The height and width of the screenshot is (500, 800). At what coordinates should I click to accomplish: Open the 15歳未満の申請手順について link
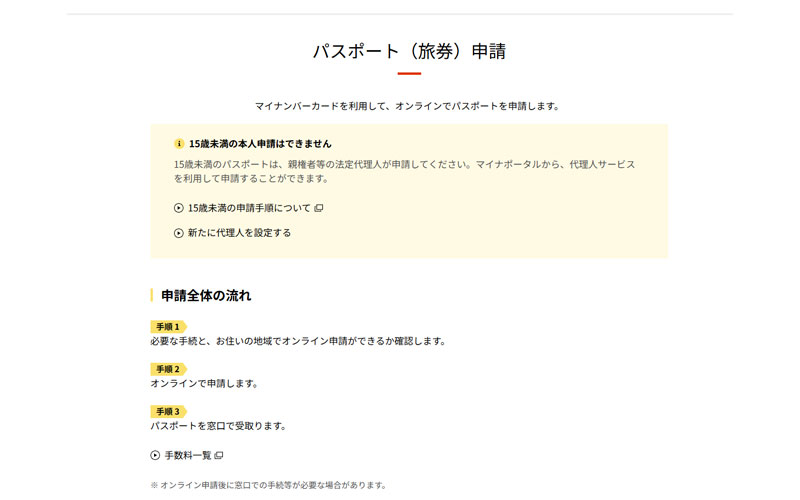(x=249, y=208)
